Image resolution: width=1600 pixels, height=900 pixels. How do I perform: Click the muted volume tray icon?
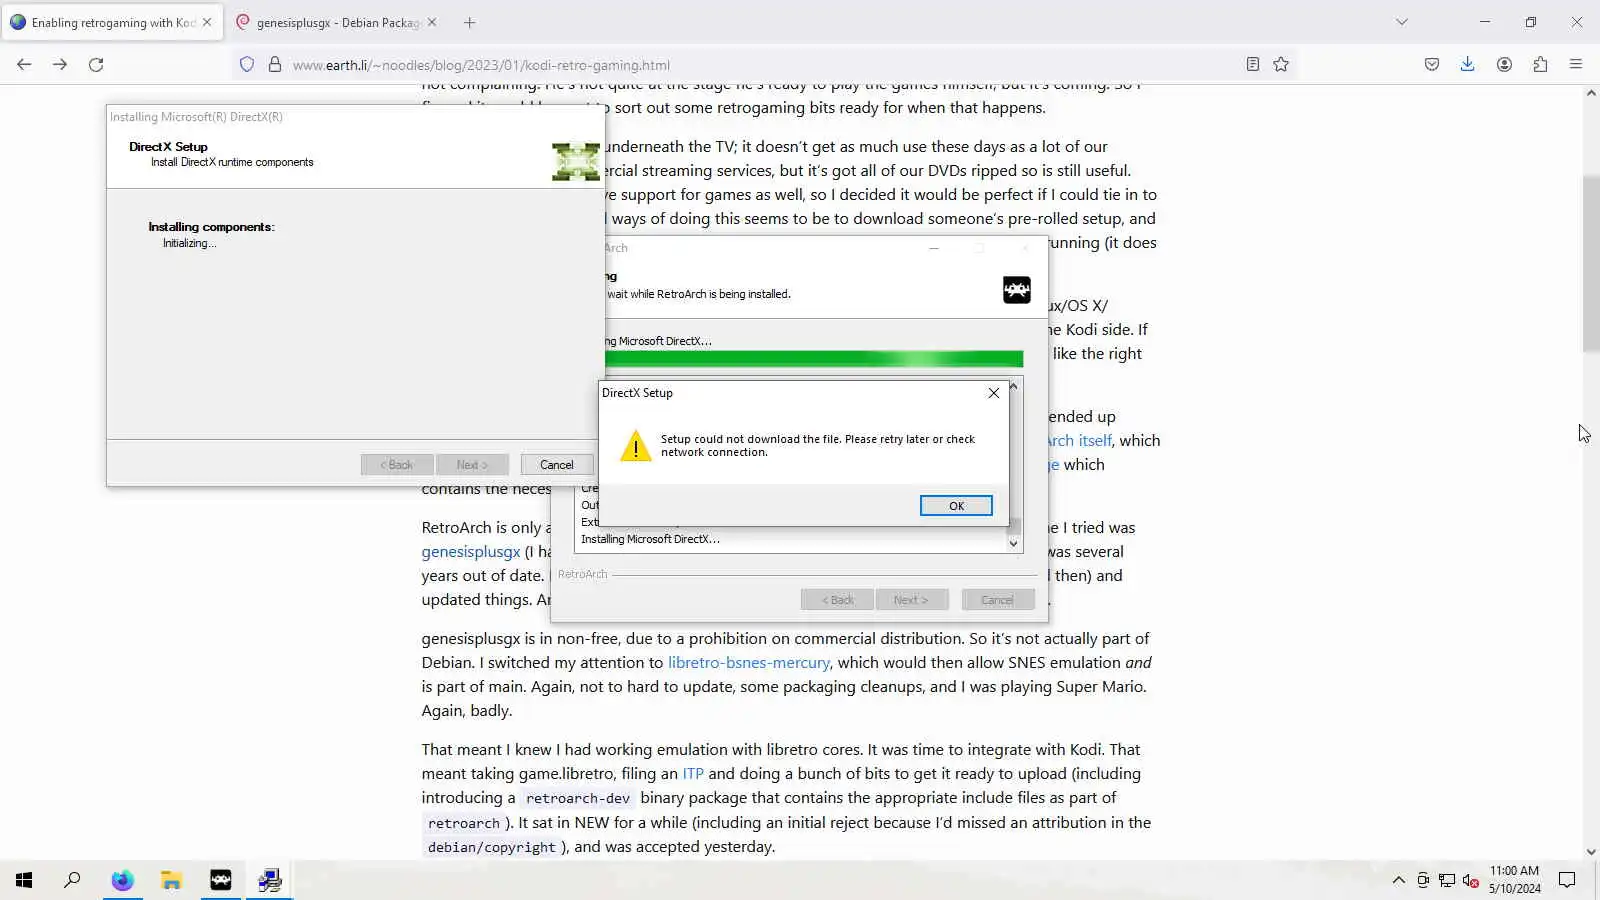1471,880
